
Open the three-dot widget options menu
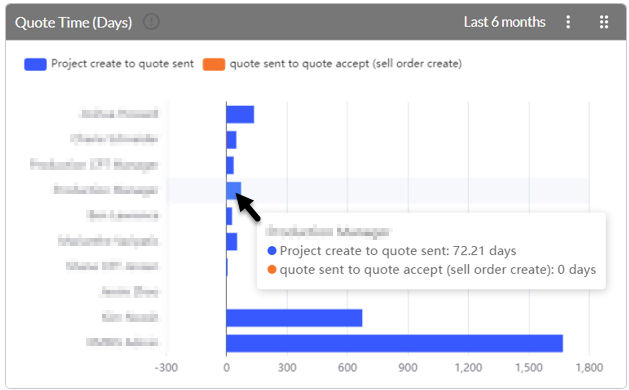pos(568,22)
